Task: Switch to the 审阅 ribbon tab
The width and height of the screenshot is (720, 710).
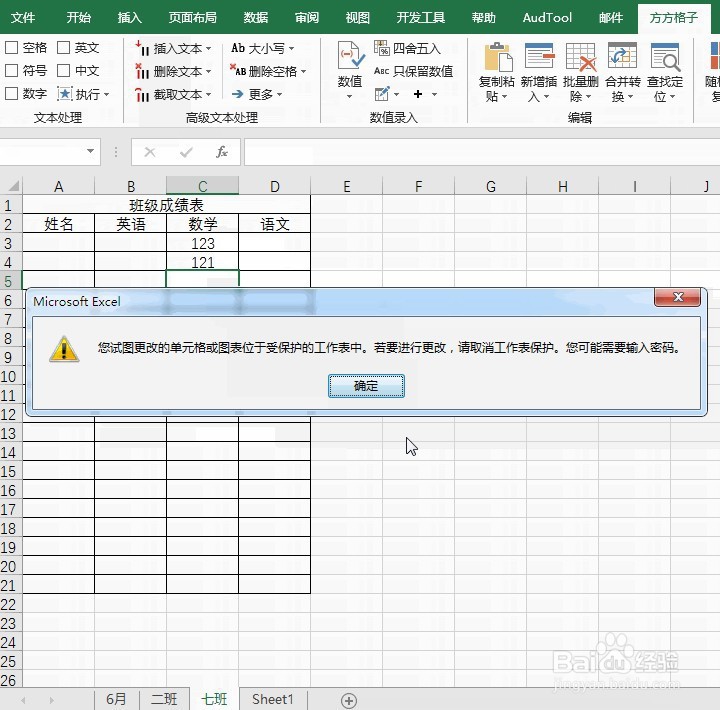Action: pyautogui.click(x=307, y=17)
